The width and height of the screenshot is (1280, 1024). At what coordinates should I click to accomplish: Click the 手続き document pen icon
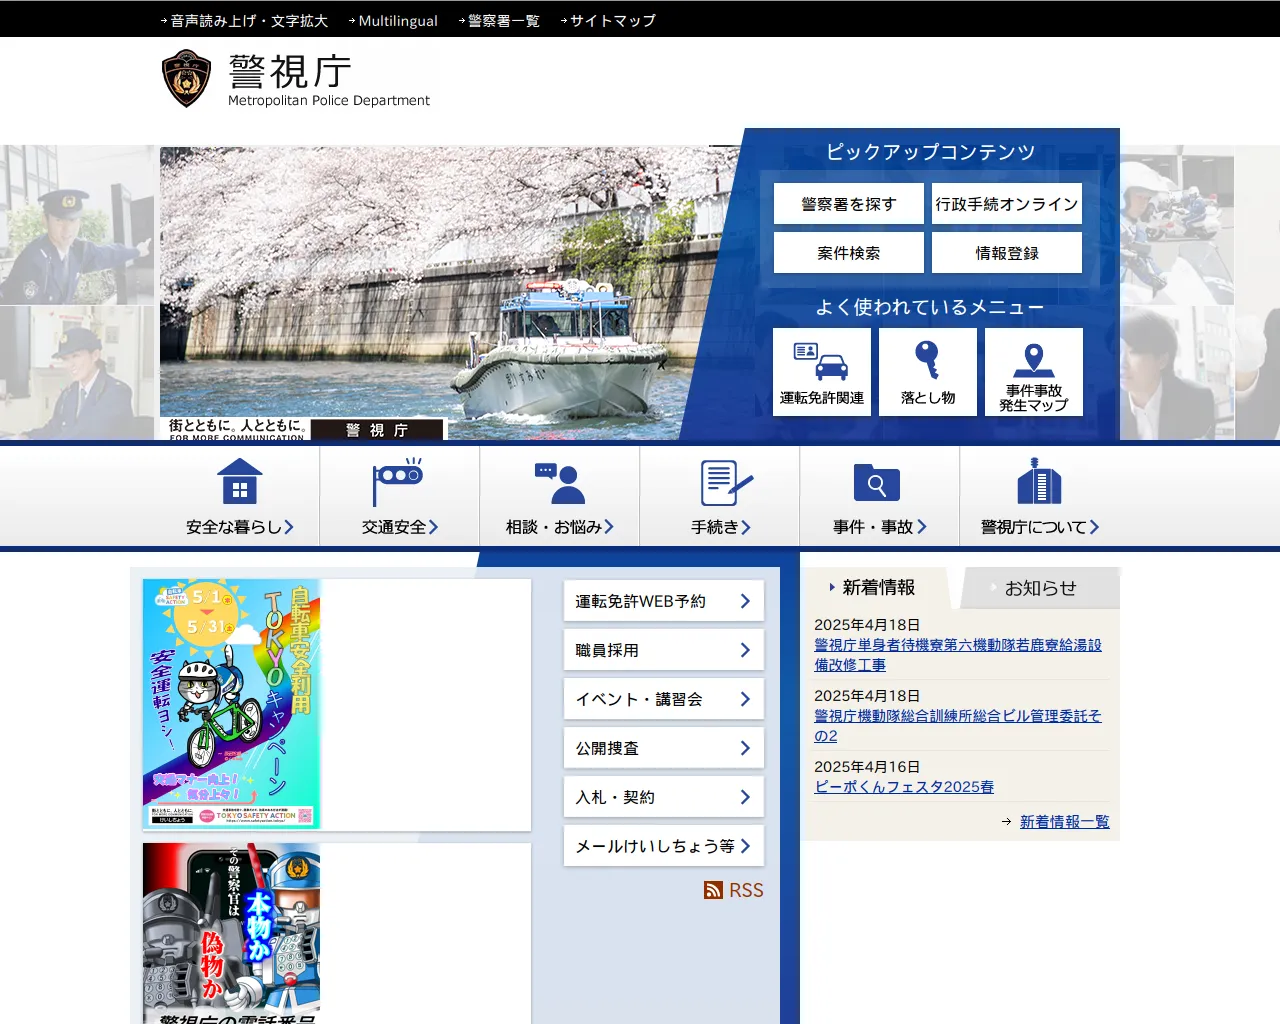point(720,483)
